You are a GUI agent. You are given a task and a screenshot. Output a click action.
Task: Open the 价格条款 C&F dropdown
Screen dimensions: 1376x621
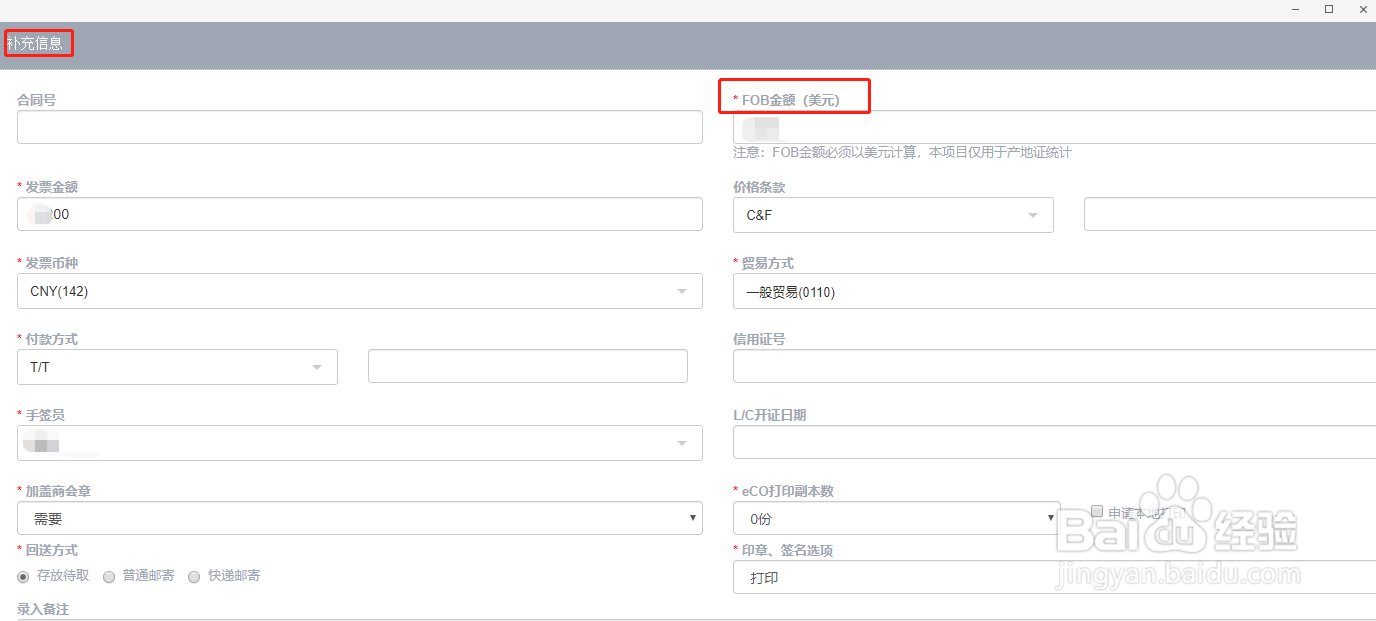coord(892,215)
